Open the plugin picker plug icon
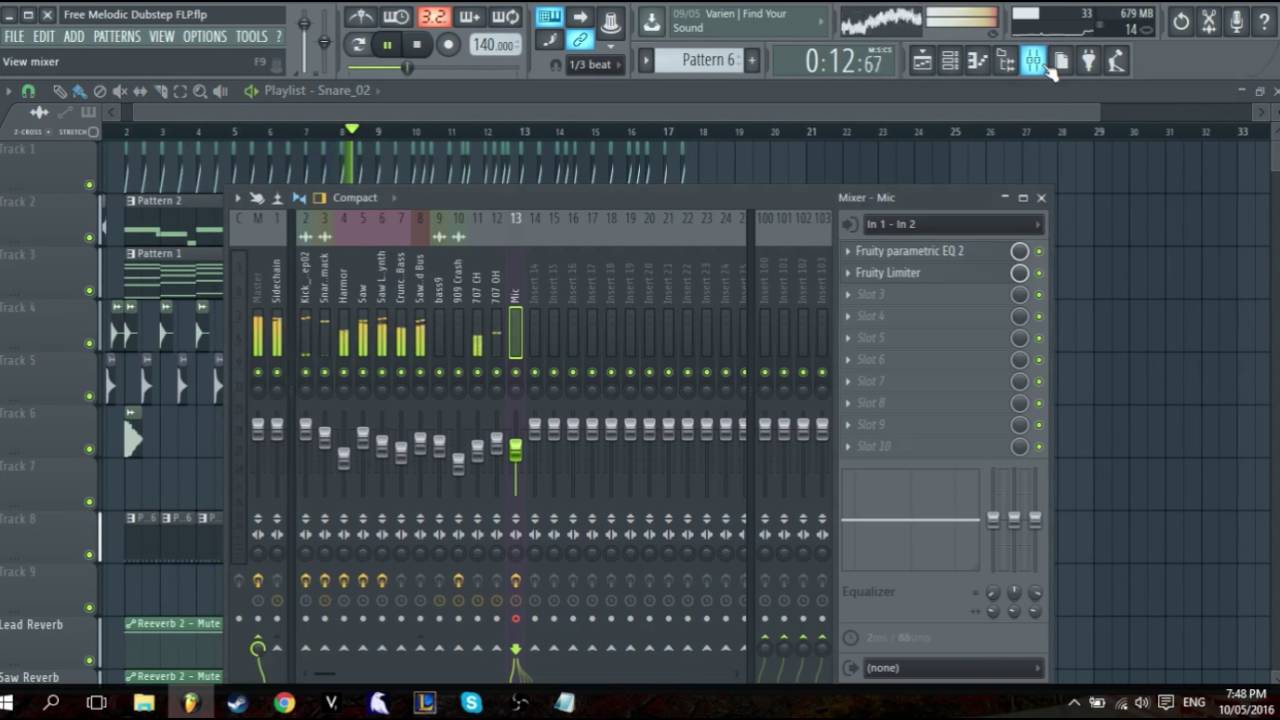Screen dimensions: 1280x720 pyautogui.click(x=1089, y=62)
